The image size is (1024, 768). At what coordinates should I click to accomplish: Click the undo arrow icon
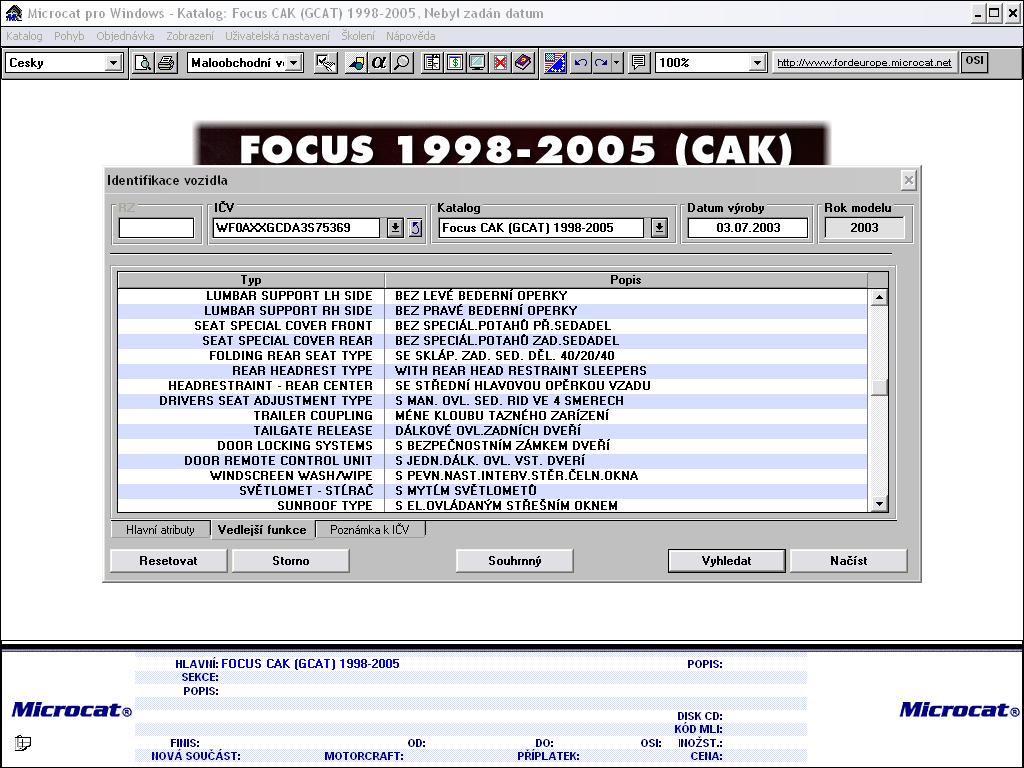(x=581, y=63)
